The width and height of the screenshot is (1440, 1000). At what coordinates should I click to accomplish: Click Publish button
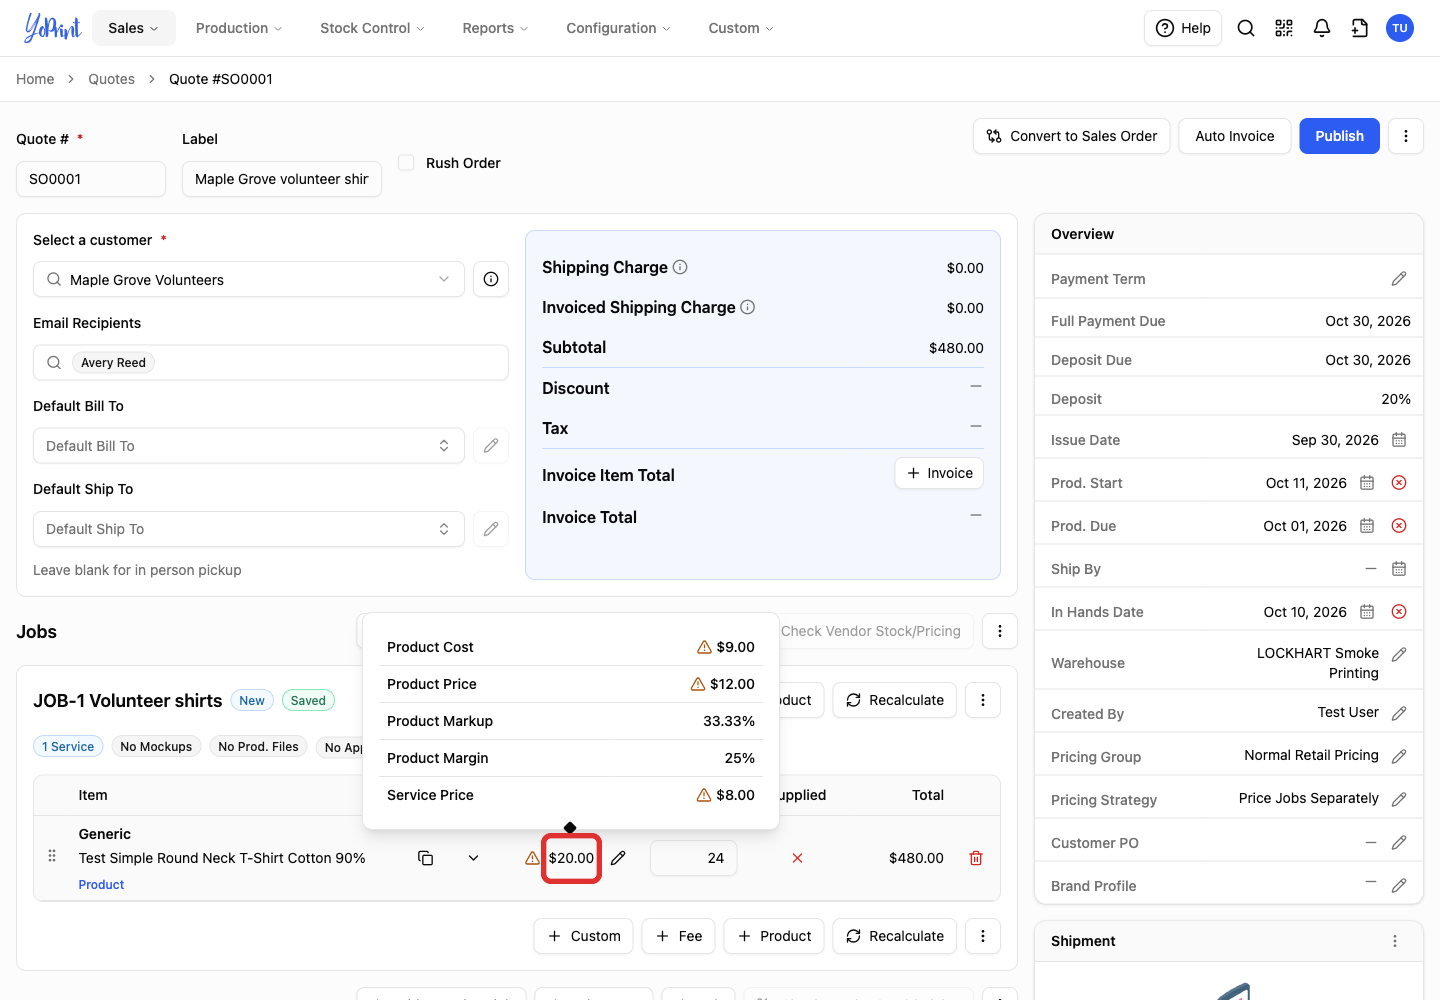[x=1339, y=136]
